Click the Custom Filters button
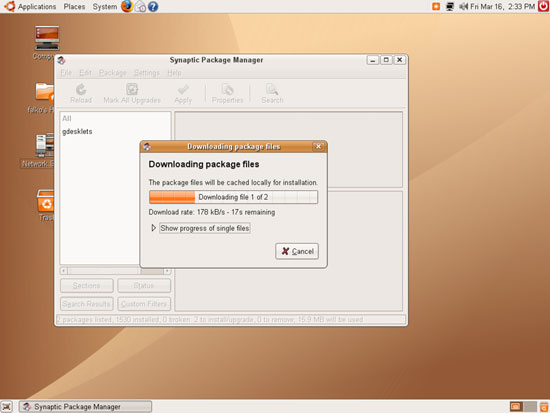 coord(144,304)
